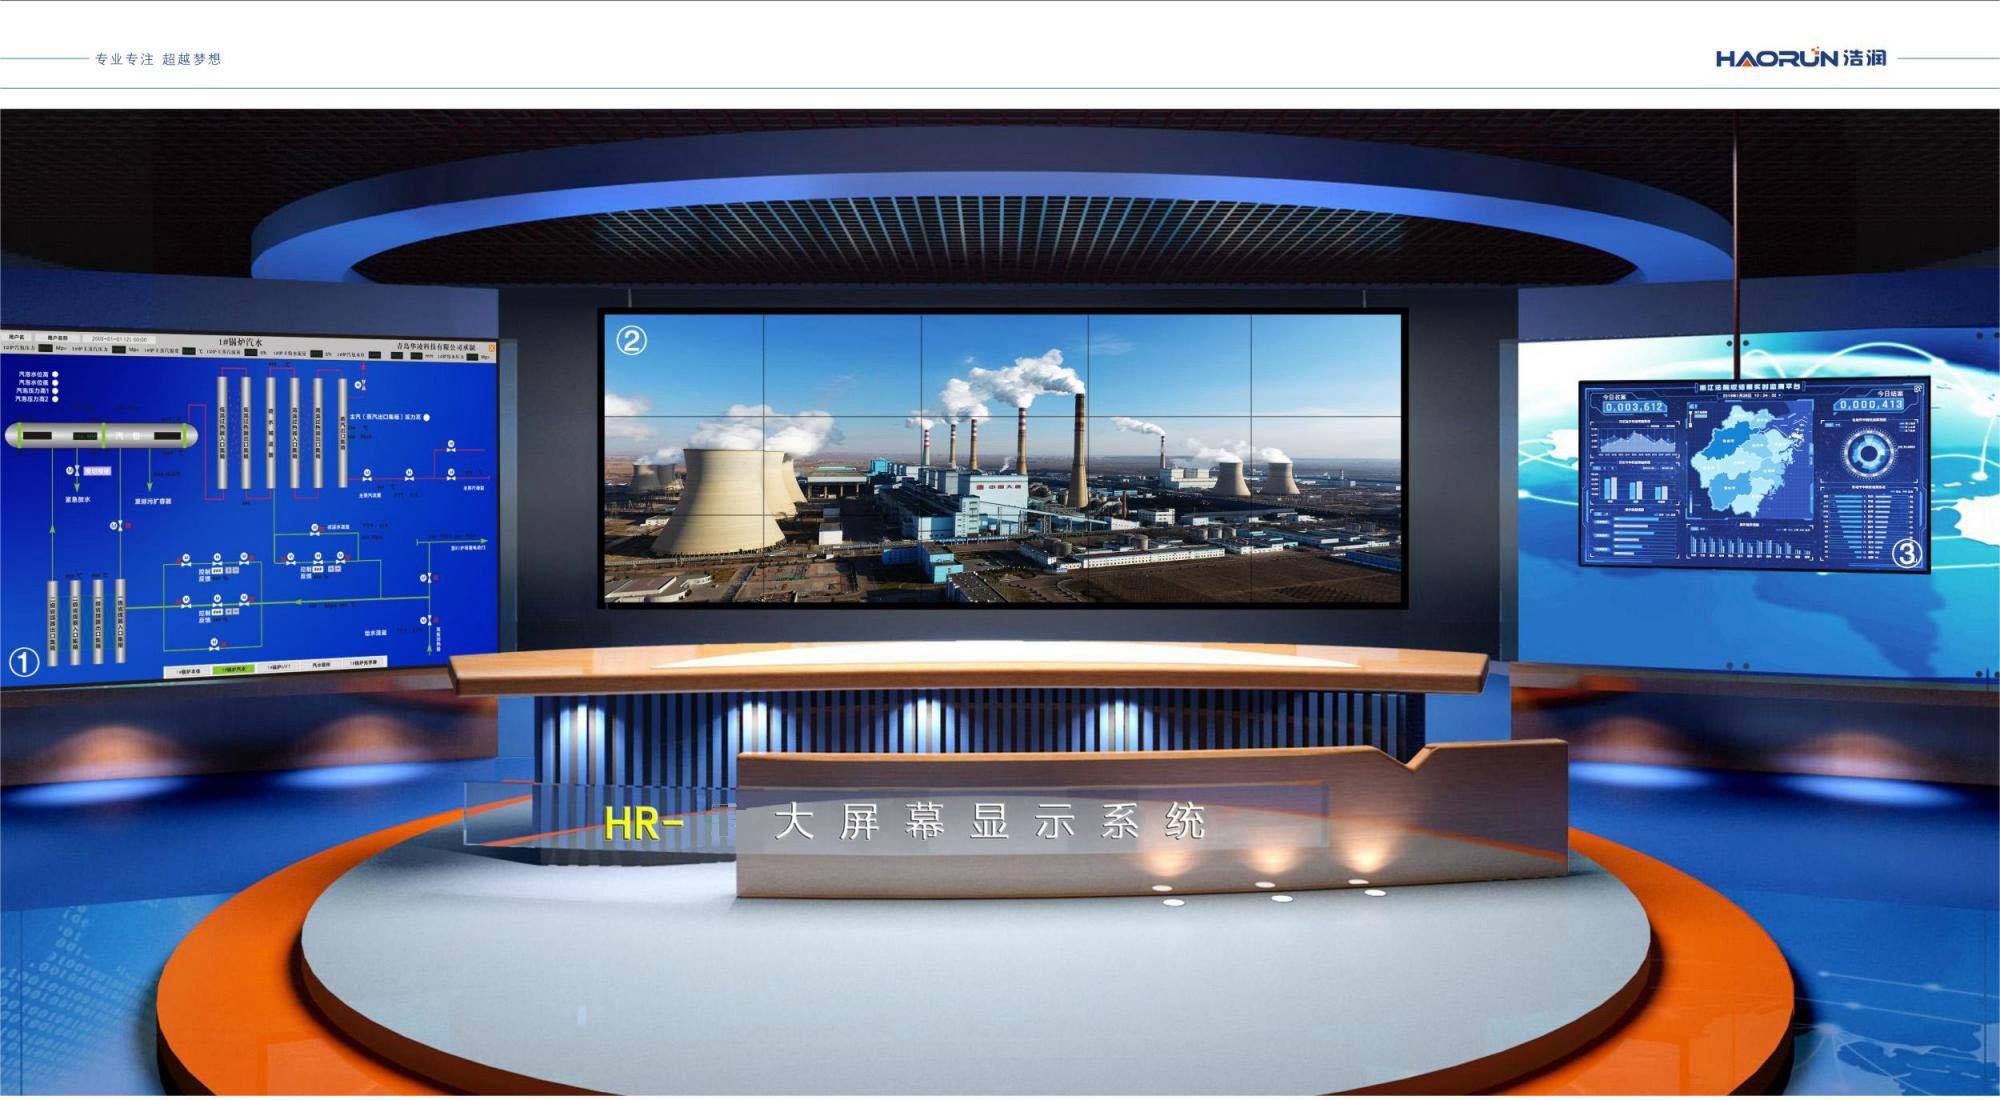Click the "0,000,413" counter value
The height and width of the screenshot is (1100, 2000).
pyautogui.click(x=1872, y=404)
